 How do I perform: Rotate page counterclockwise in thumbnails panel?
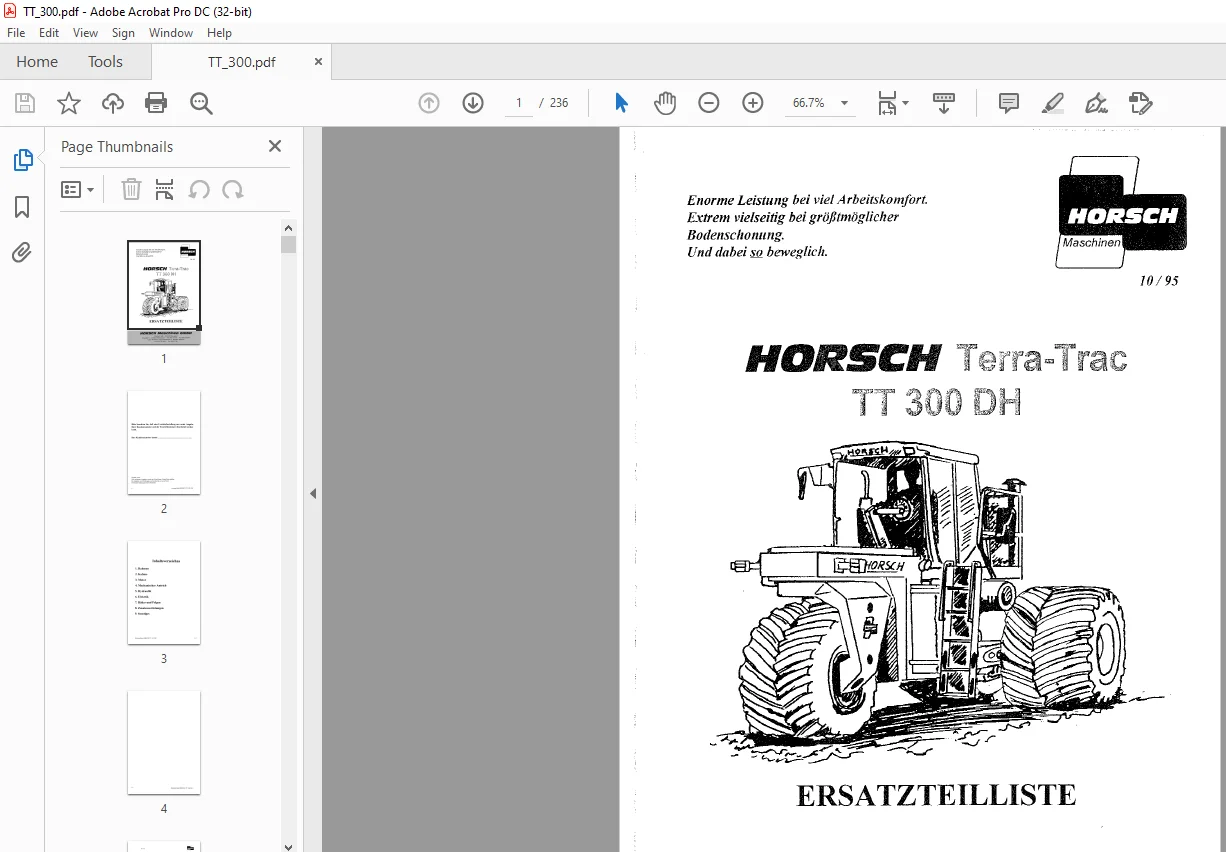(199, 190)
